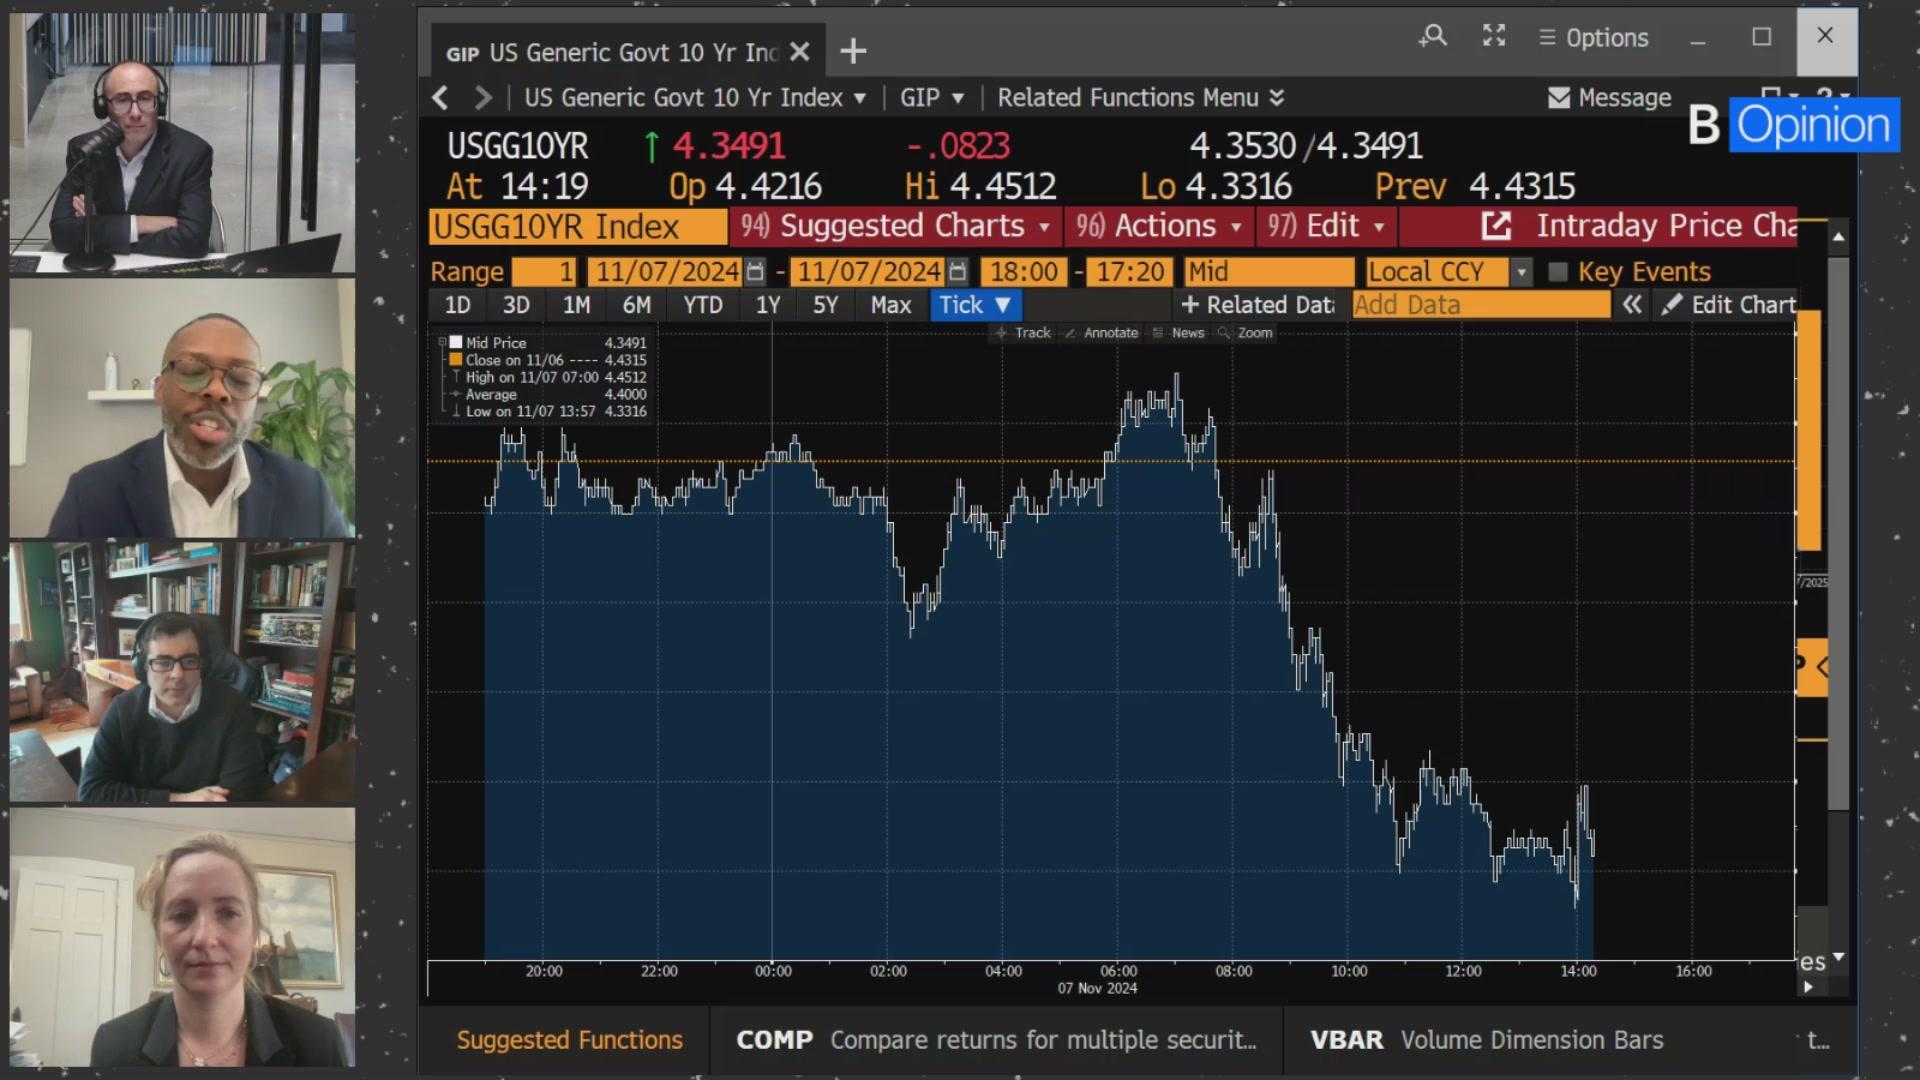The image size is (1920, 1080).
Task: Select the 1Y period tab
Action: (768, 305)
